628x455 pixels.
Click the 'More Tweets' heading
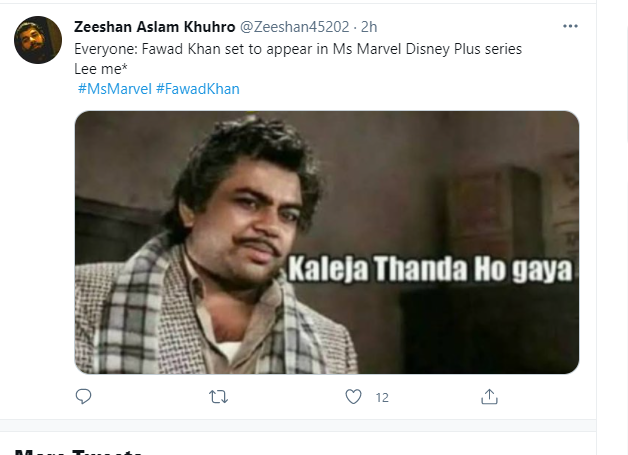point(78,451)
